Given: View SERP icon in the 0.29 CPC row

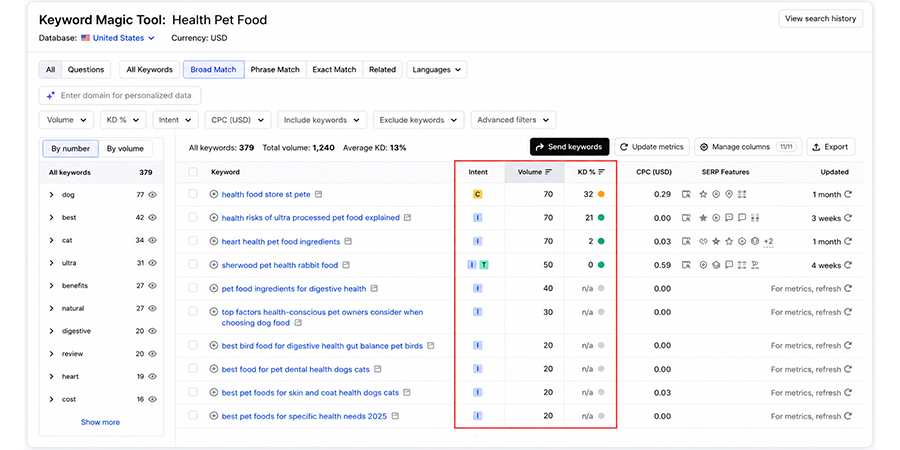Looking at the screenshot, I should (x=686, y=194).
